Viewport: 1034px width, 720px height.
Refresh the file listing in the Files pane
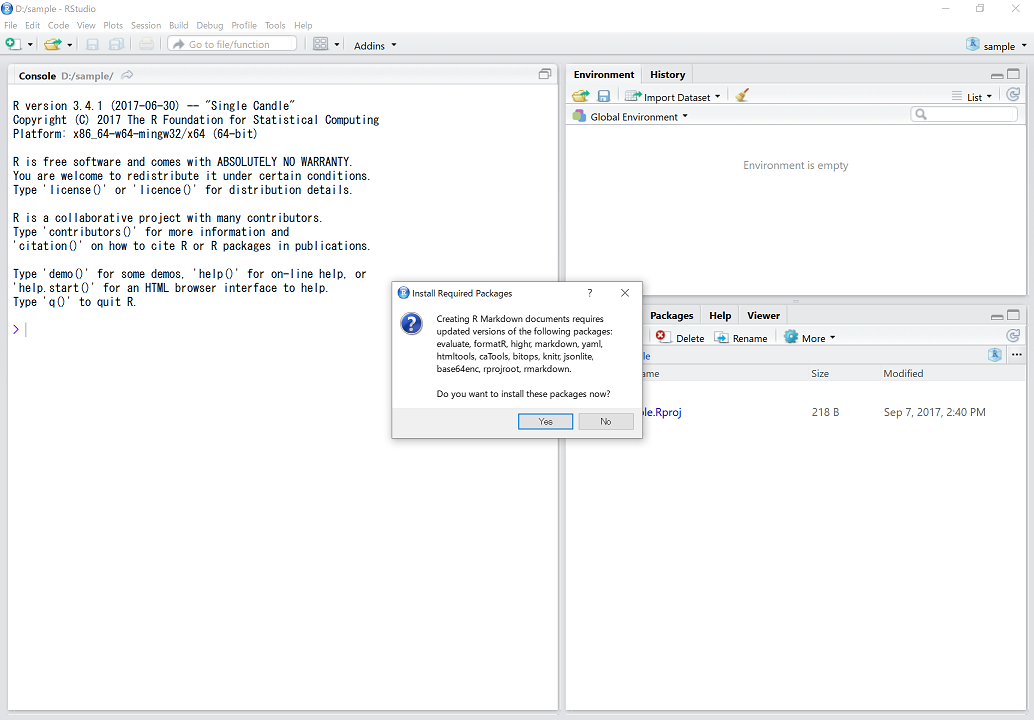tap(1013, 336)
